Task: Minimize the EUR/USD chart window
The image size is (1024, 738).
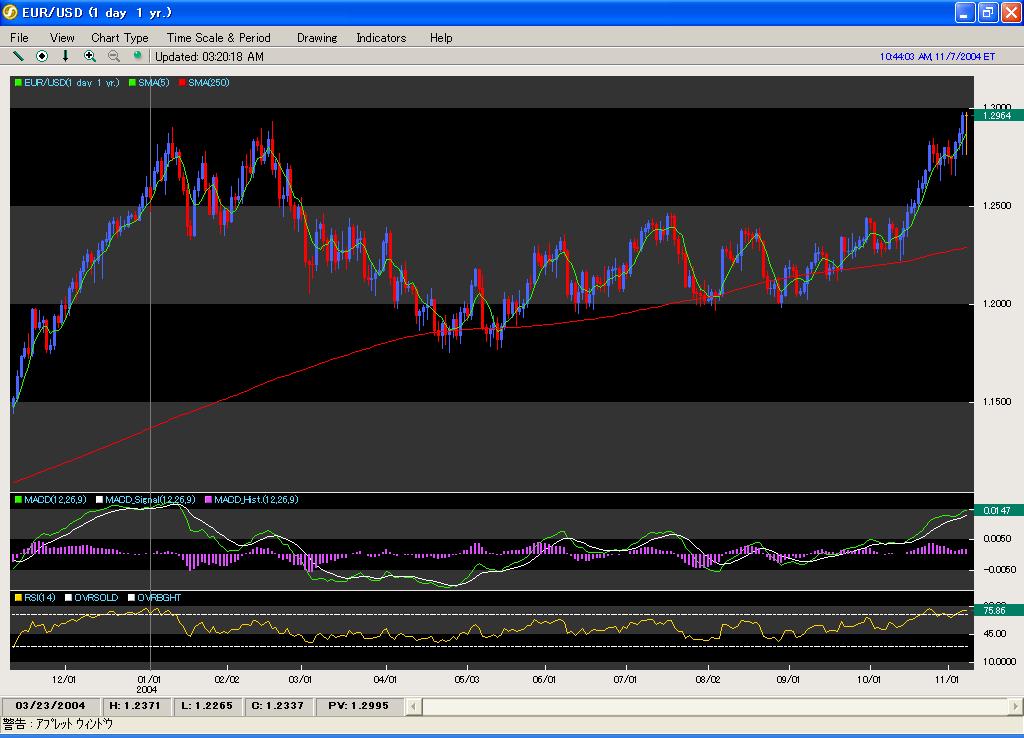Action: click(x=965, y=12)
